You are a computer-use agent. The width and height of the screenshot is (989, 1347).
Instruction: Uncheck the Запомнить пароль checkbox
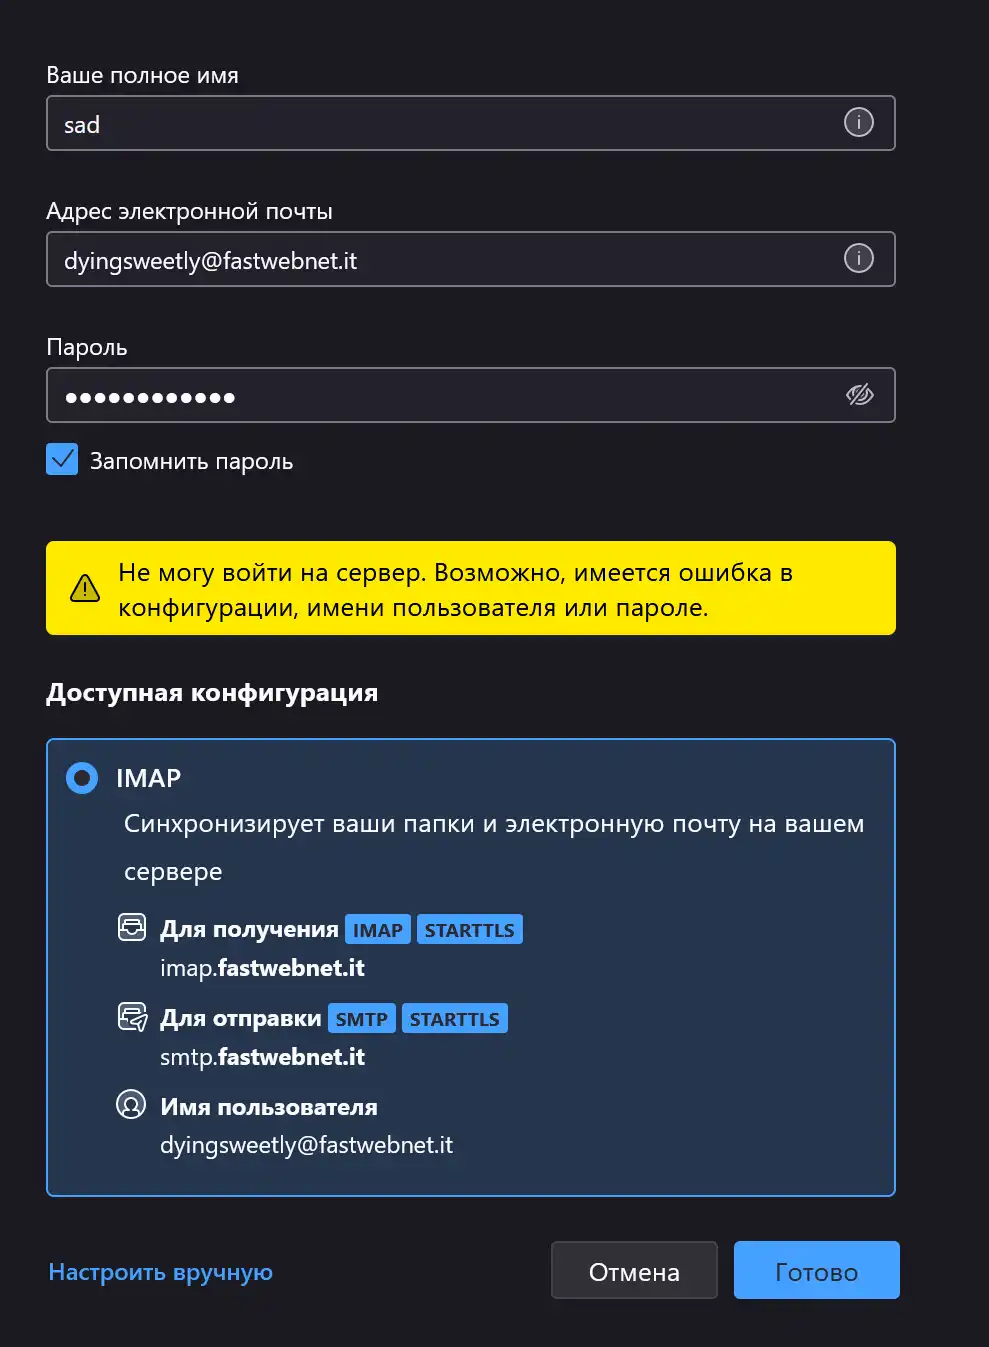click(62, 459)
